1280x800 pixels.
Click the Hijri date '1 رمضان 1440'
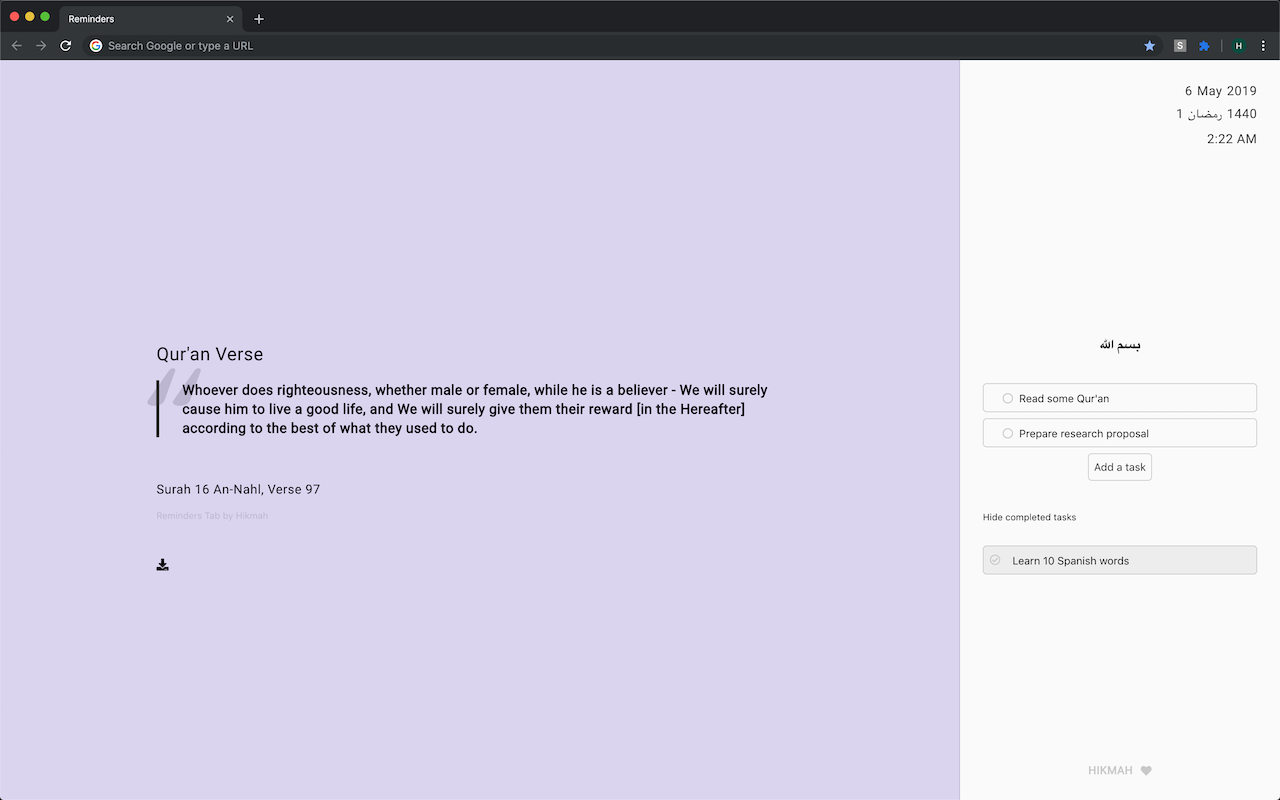tap(1216, 114)
